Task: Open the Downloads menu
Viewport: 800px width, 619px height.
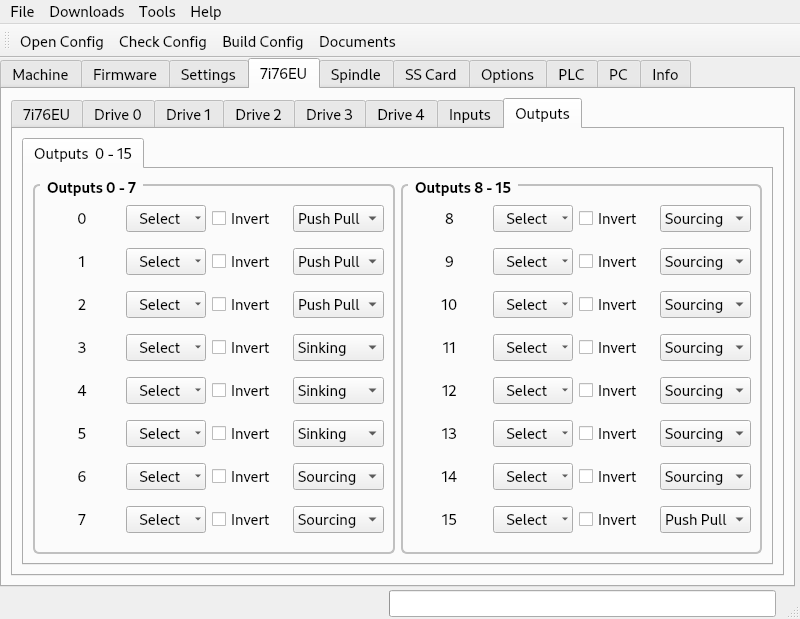Action: [87, 12]
